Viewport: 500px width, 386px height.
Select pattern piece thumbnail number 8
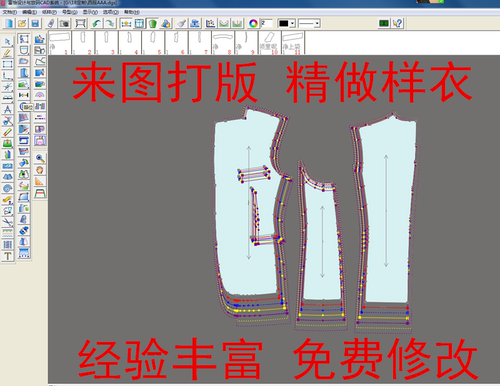(x=223, y=43)
